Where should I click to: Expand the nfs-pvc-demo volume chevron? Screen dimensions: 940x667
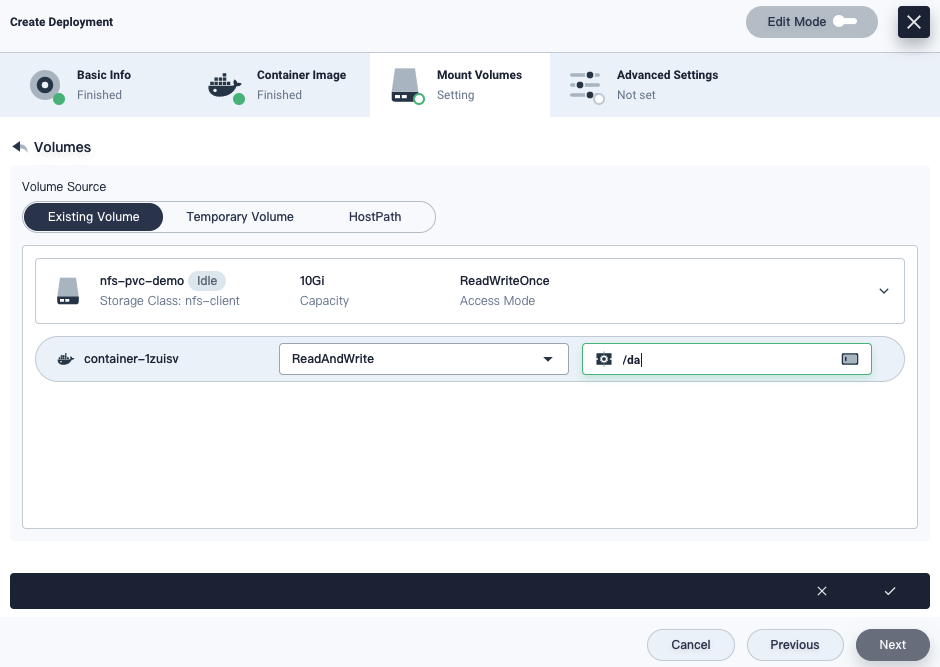pos(883,291)
